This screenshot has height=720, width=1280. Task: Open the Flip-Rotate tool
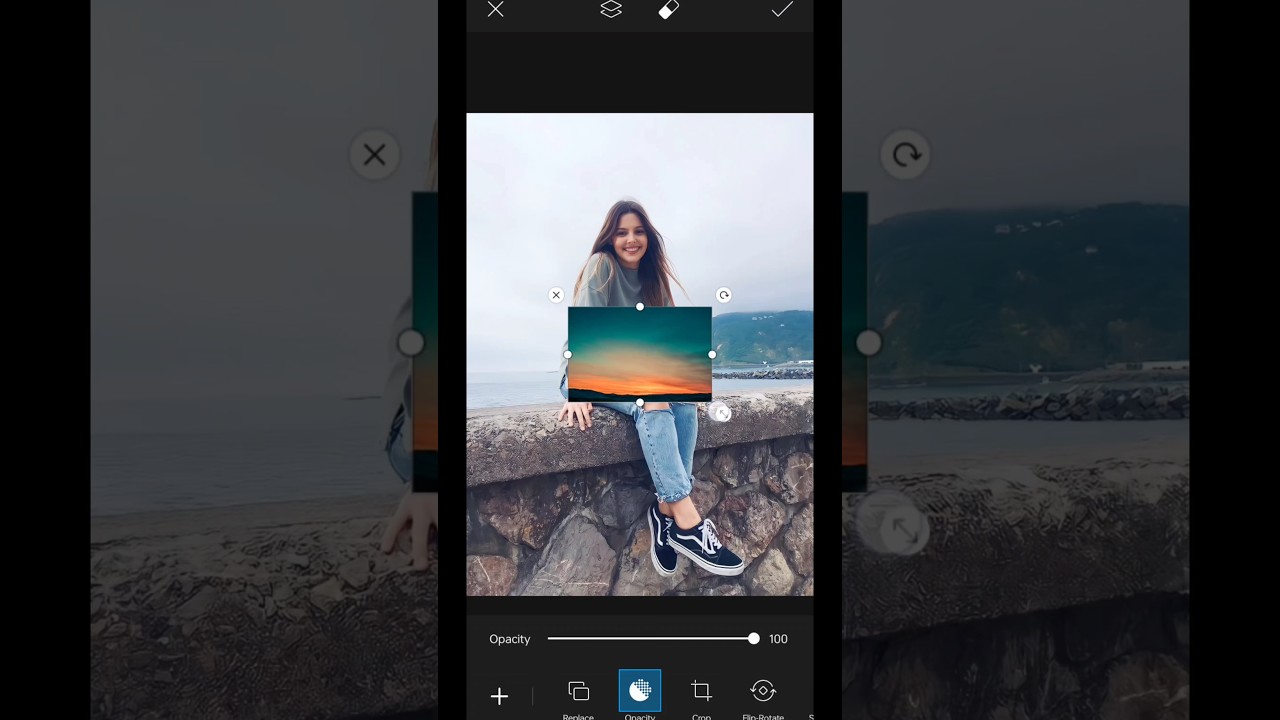[x=763, y=697]
